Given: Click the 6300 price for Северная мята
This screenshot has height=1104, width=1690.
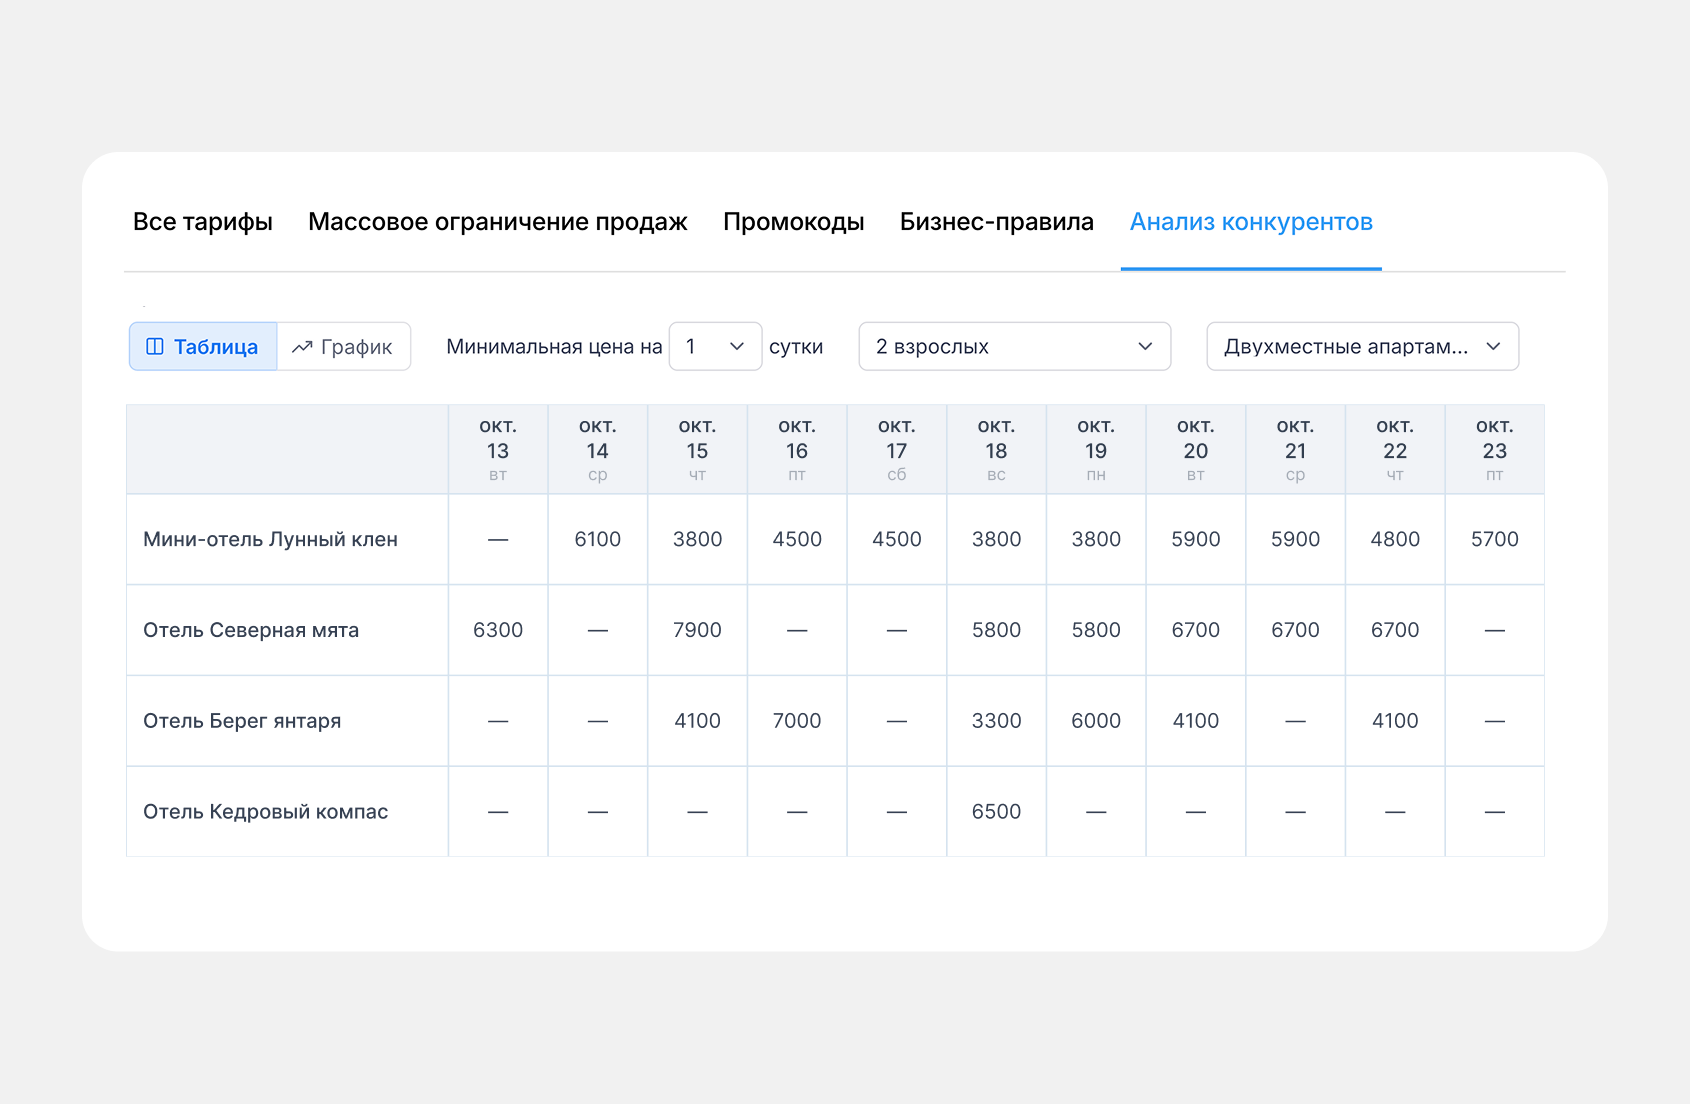Looking at the screenshot, I should (498, 630).
